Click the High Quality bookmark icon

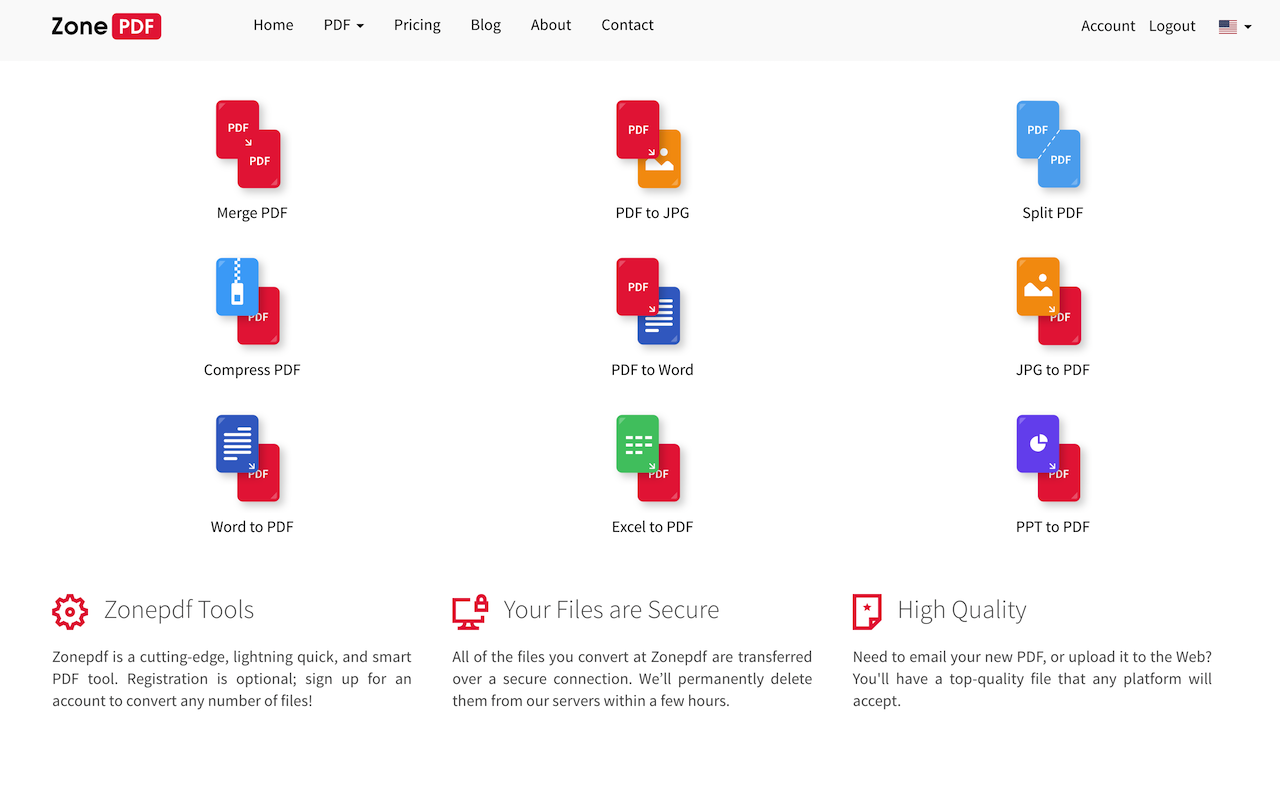(x=866, y=611)
